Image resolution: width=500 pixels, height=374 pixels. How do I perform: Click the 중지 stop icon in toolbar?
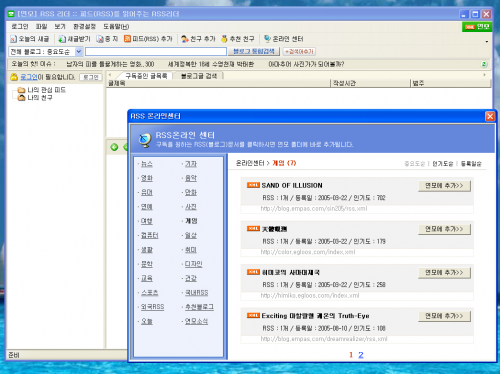point(100,39)
